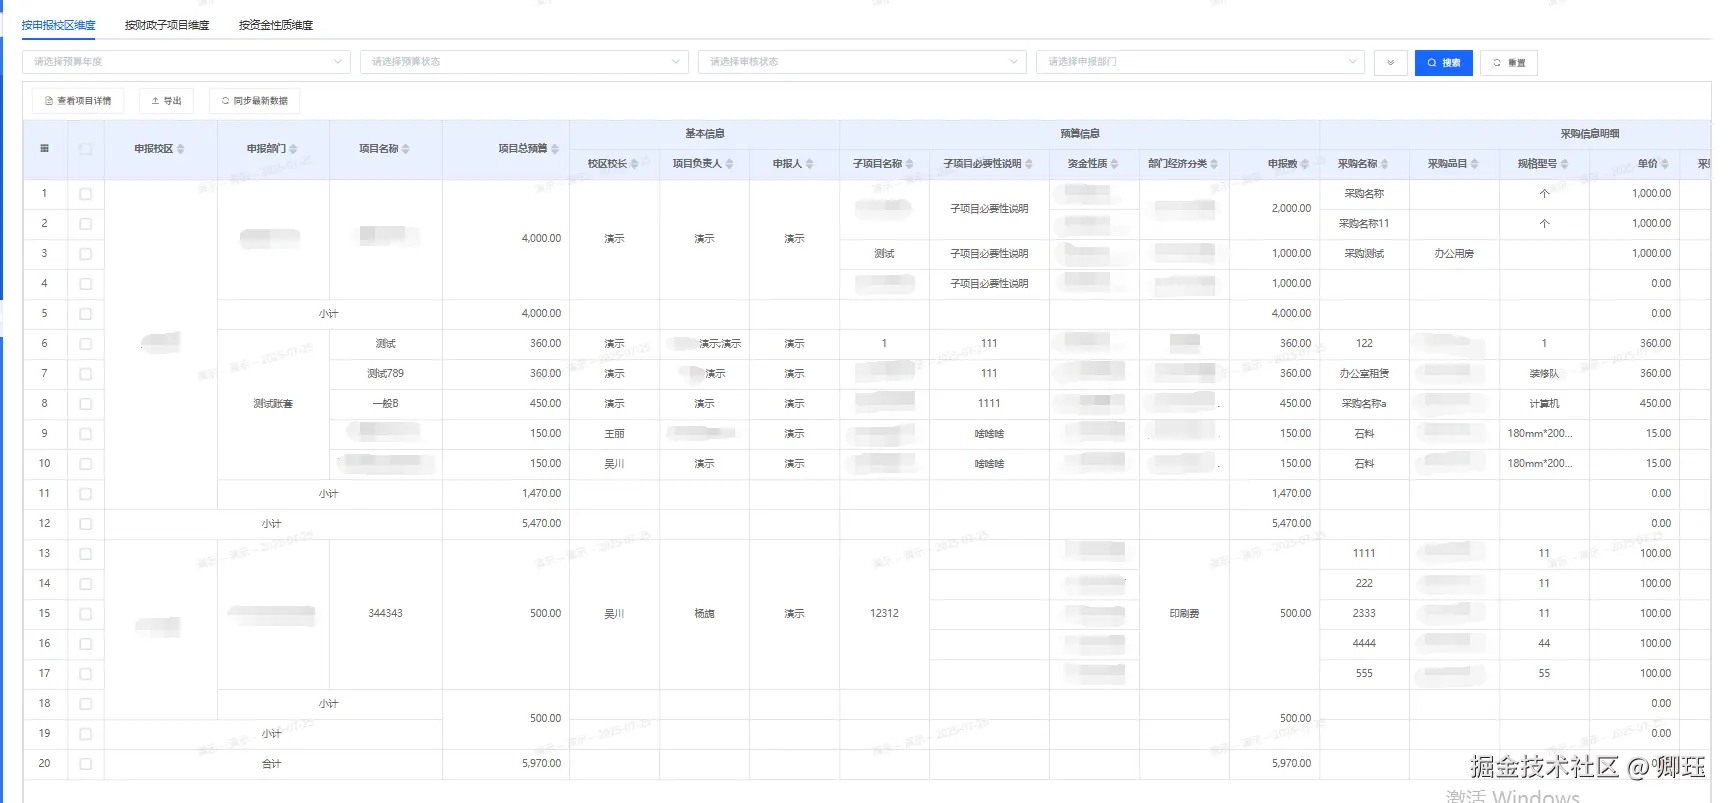Select the 采购测试 procurement name cell

pyautogui.click(x=1364, y=254)
